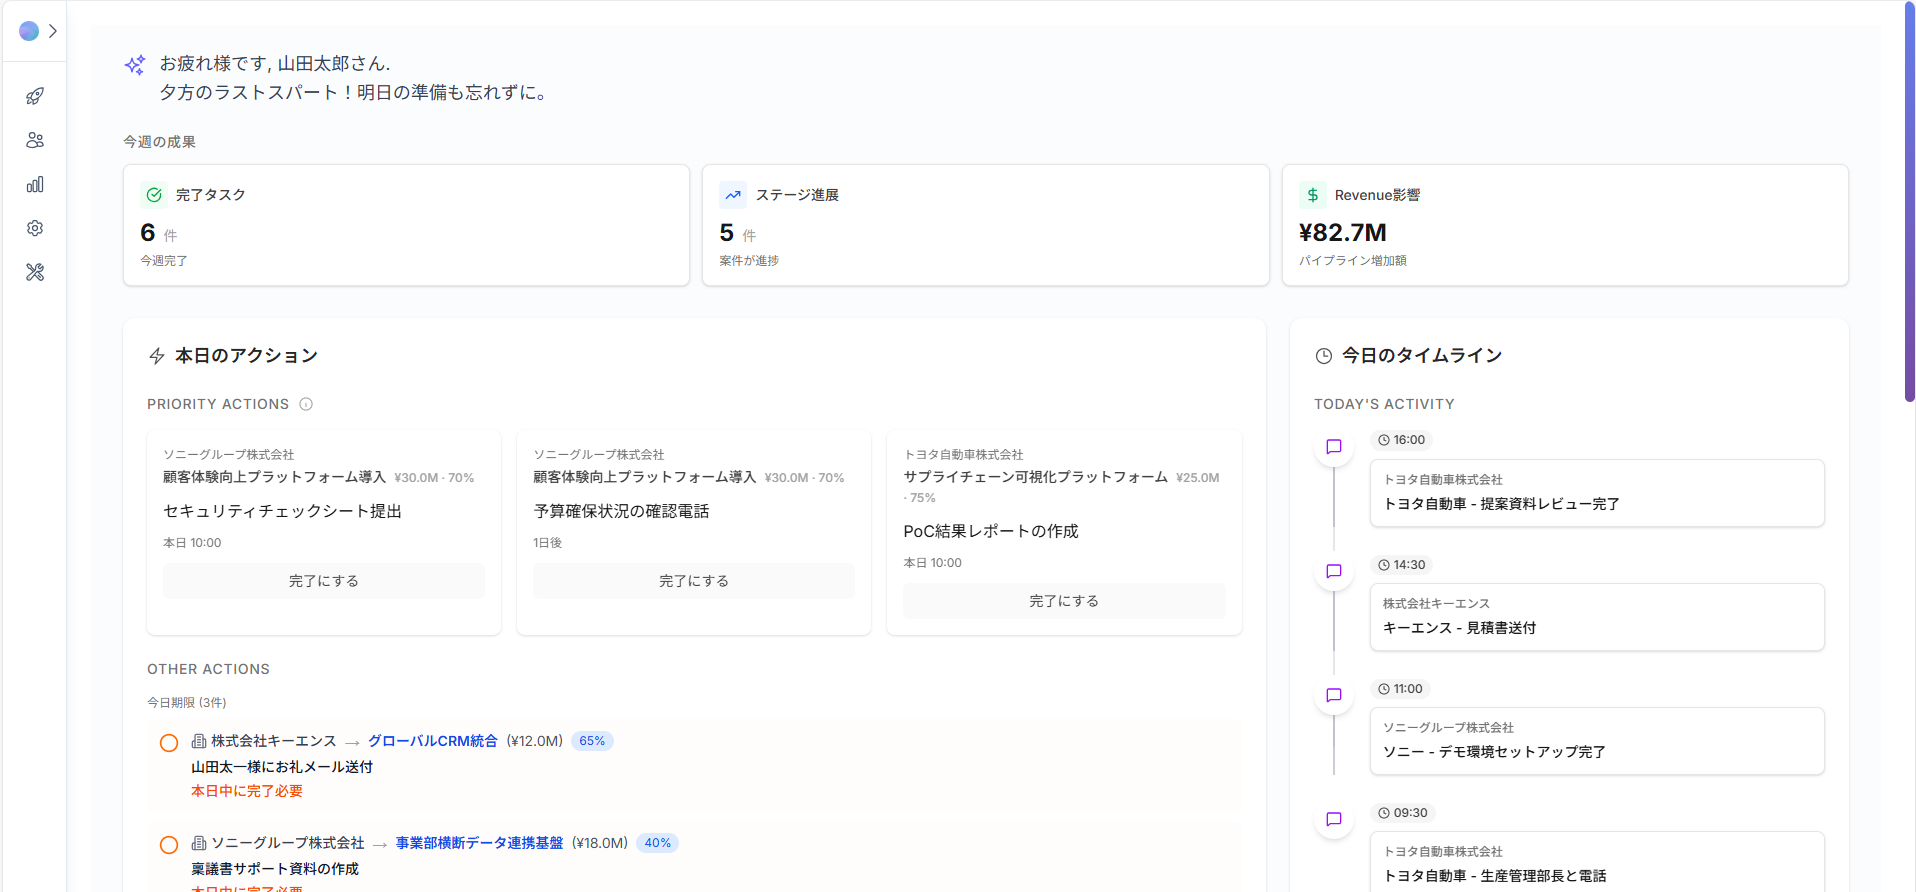Image resolution: width=1916 pixels, height=892 pixels.
Task: Click the 16:00 timeline comment icon
Action: coord(1333,447)
